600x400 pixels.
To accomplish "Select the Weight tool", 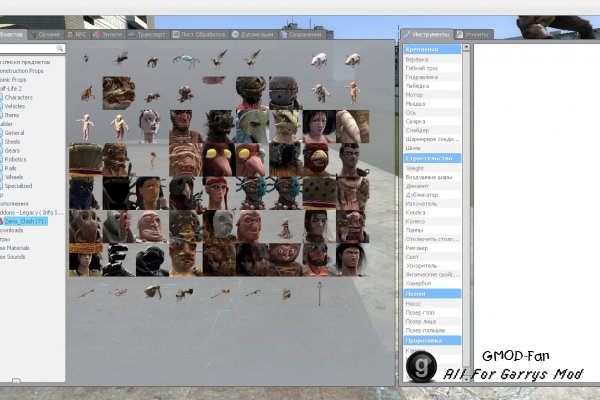I will tap(432, 168).
